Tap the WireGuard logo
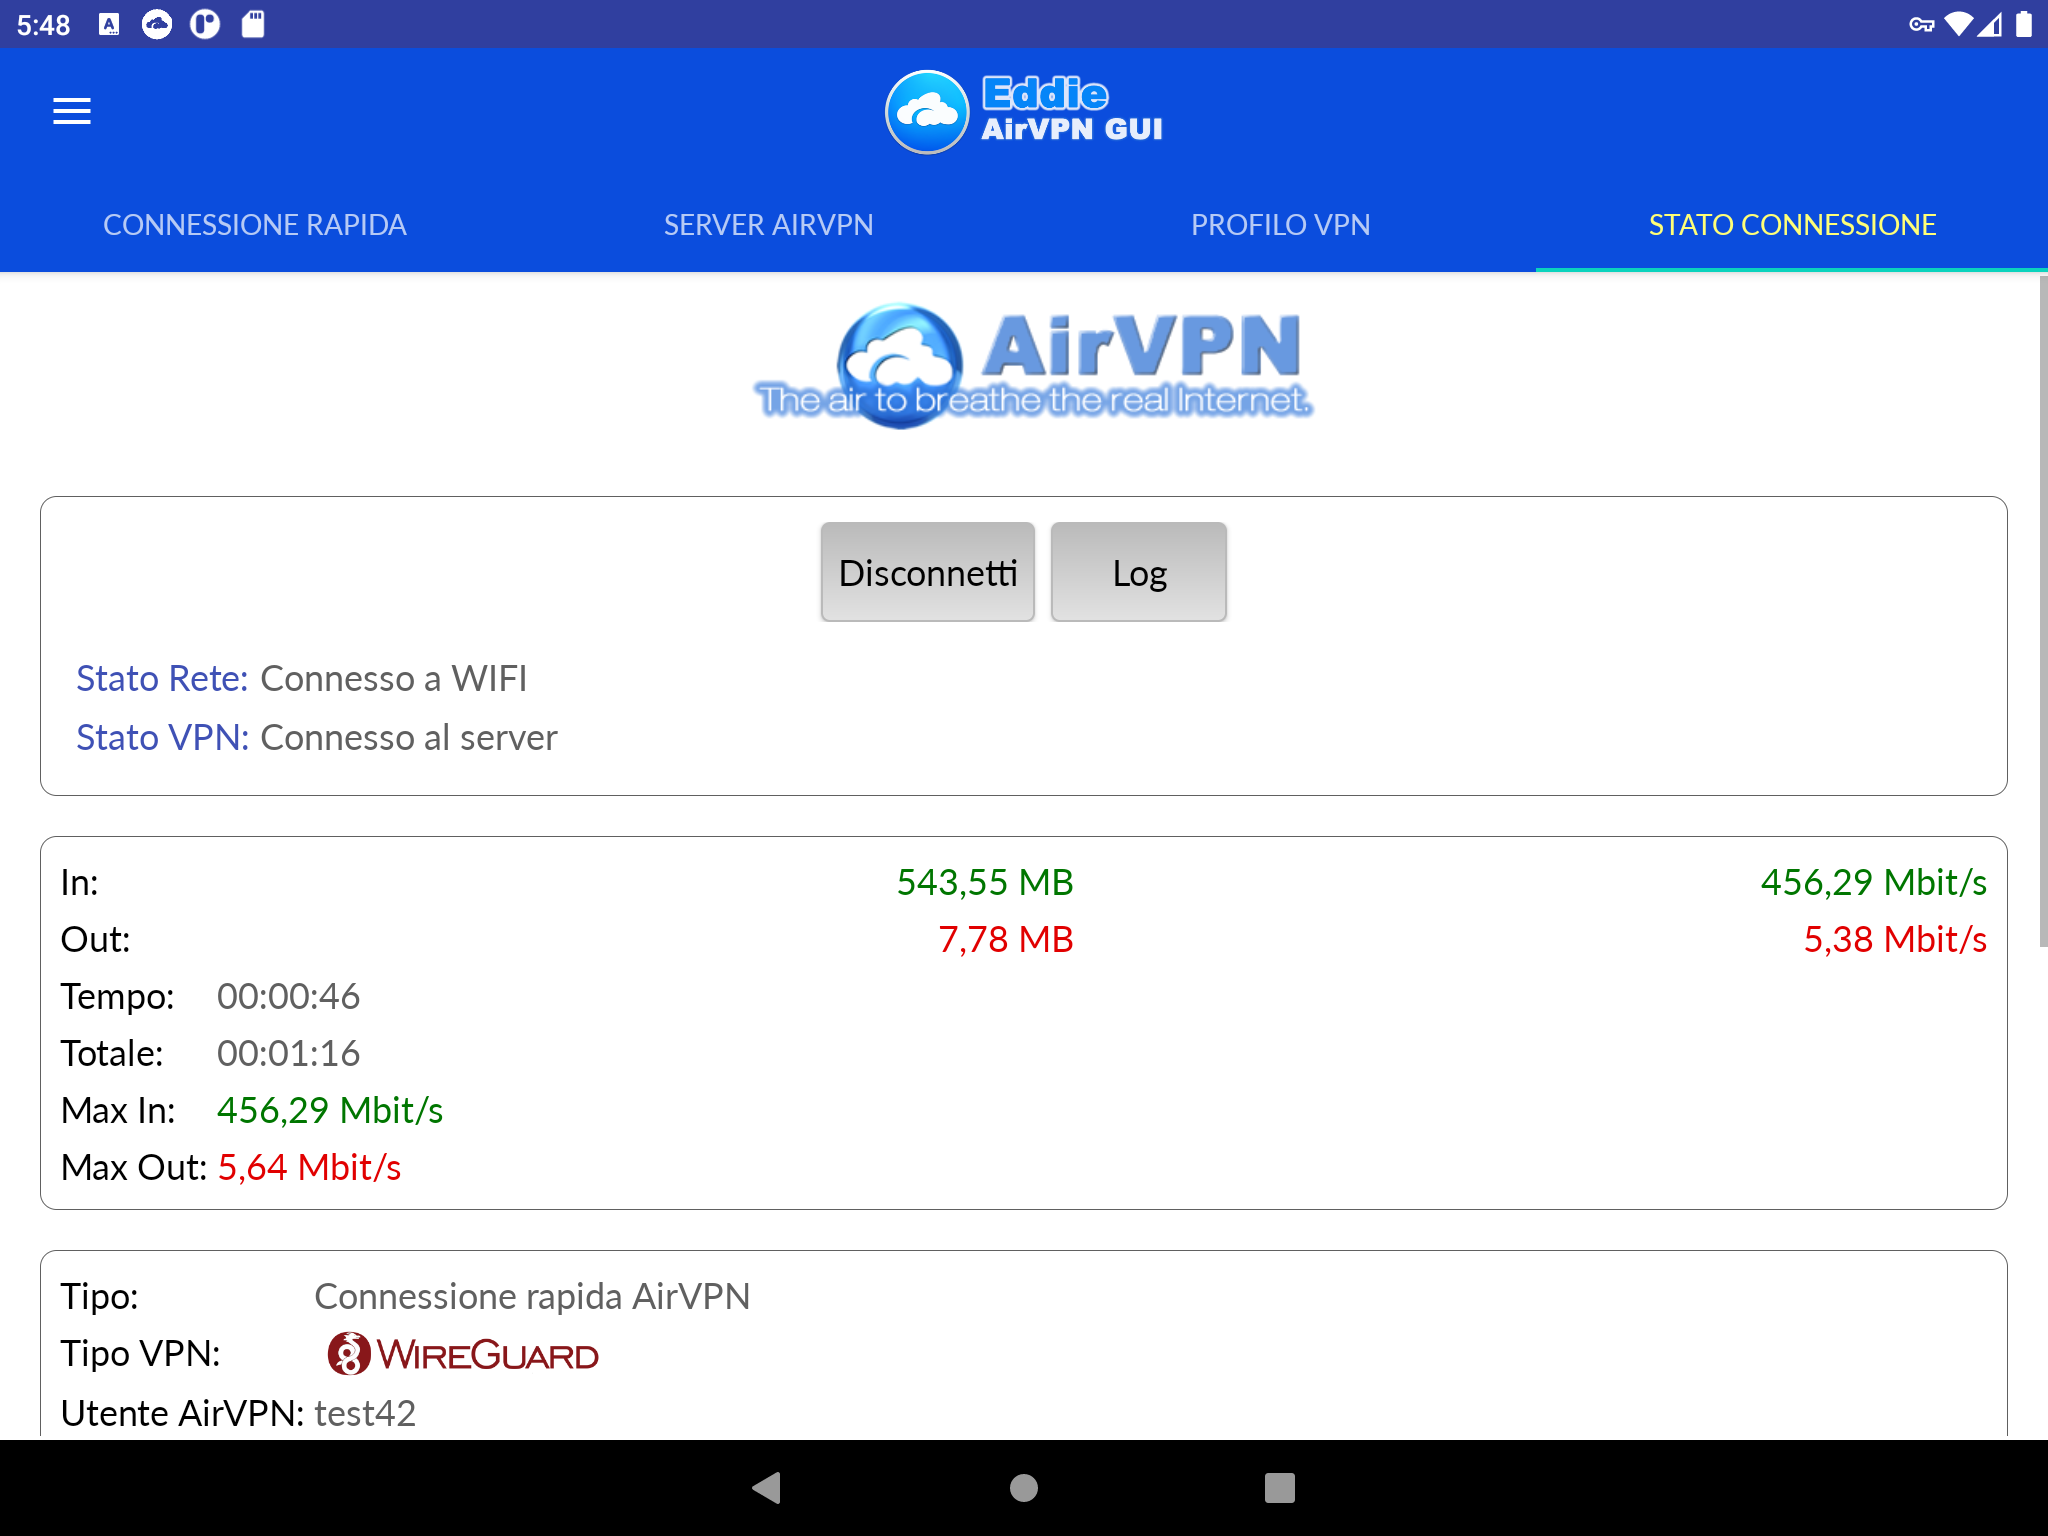Image resolution: width=2048 pixels, height=1536 pixels. point(463,1355)
